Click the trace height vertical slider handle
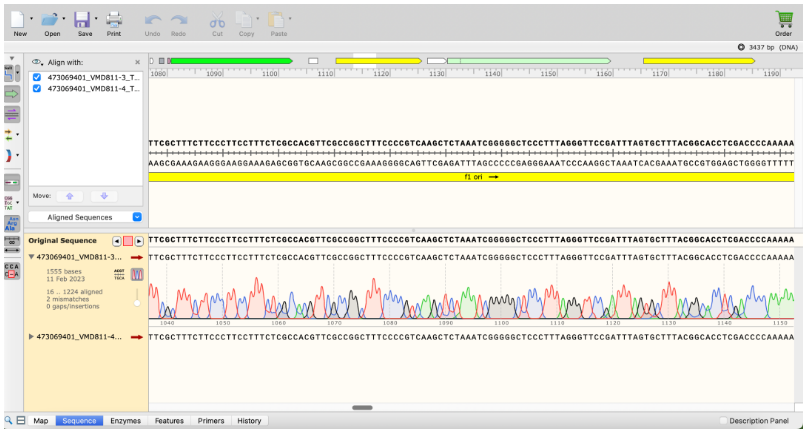The image size is (808, 433). pos(137,303)
